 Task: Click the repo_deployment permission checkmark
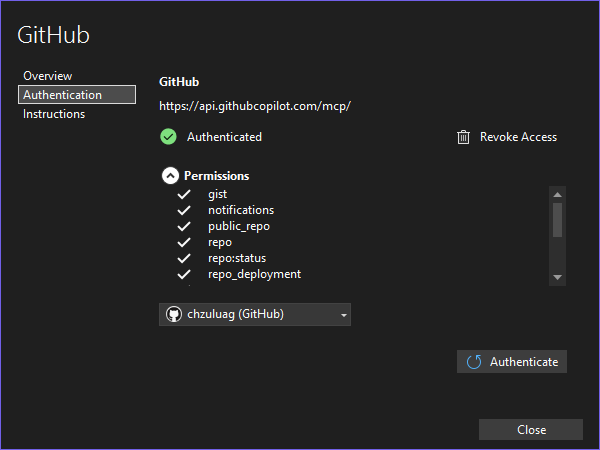[184, 274]
